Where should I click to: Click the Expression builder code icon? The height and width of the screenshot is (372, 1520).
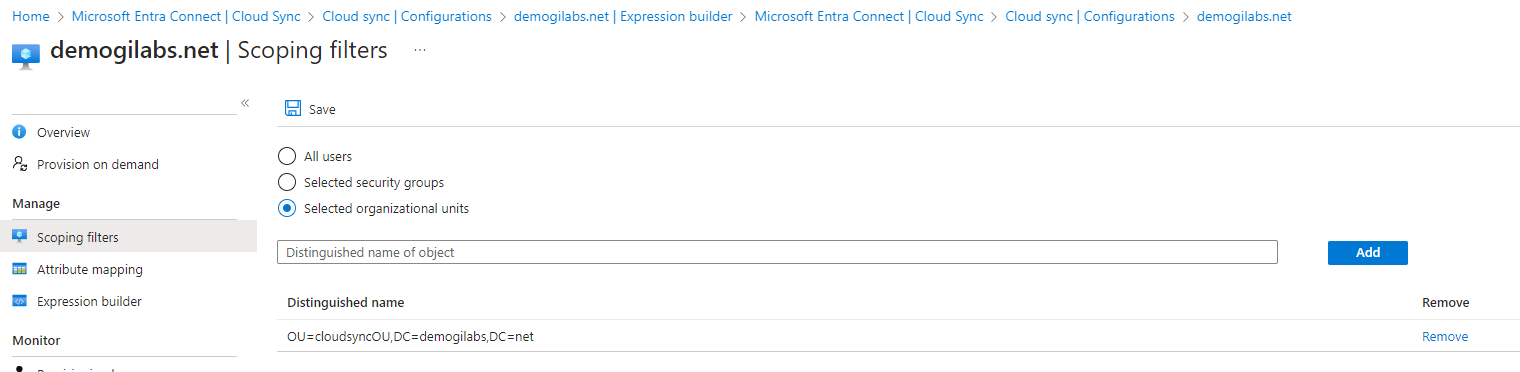click(x=19, y=301)
